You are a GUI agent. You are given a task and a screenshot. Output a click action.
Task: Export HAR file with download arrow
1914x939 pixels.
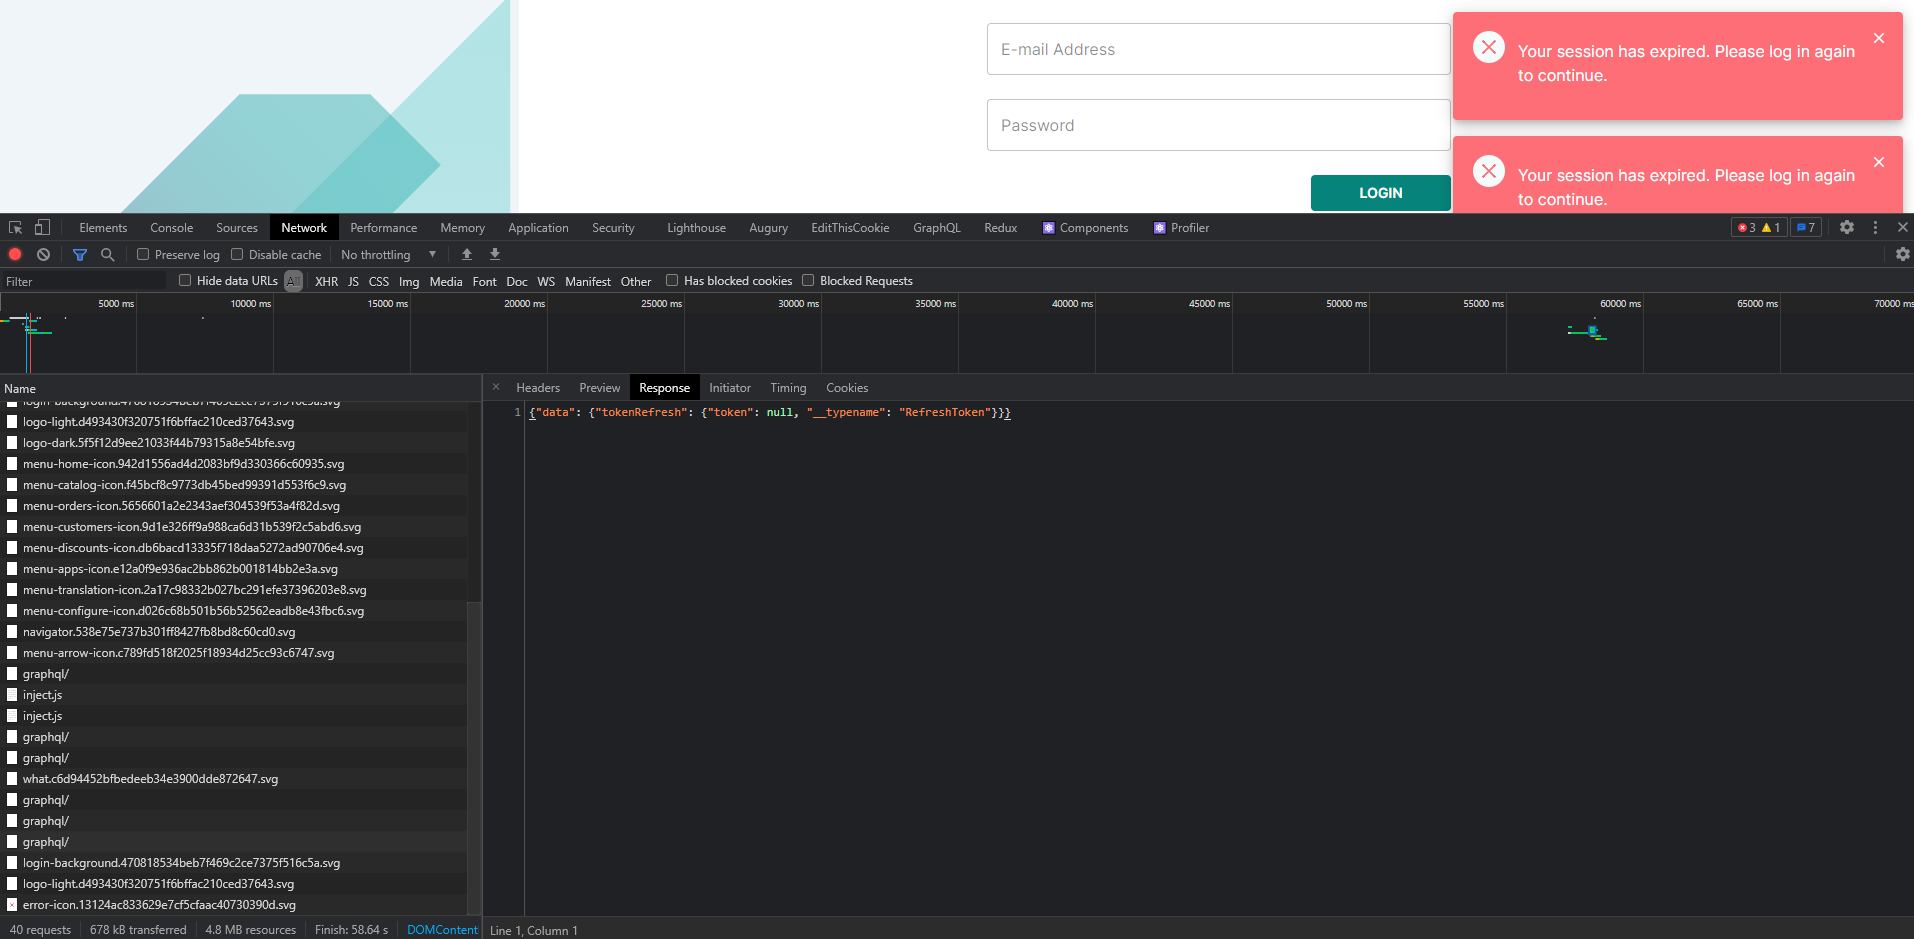click(x=495, y=254)
